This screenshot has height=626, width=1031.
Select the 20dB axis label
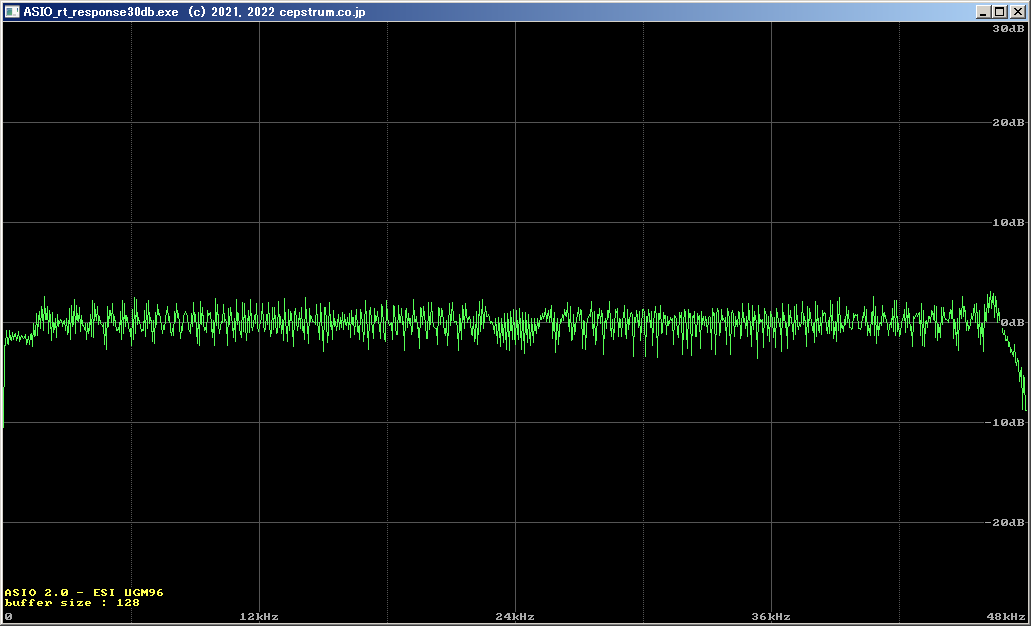coord(1008,123)
